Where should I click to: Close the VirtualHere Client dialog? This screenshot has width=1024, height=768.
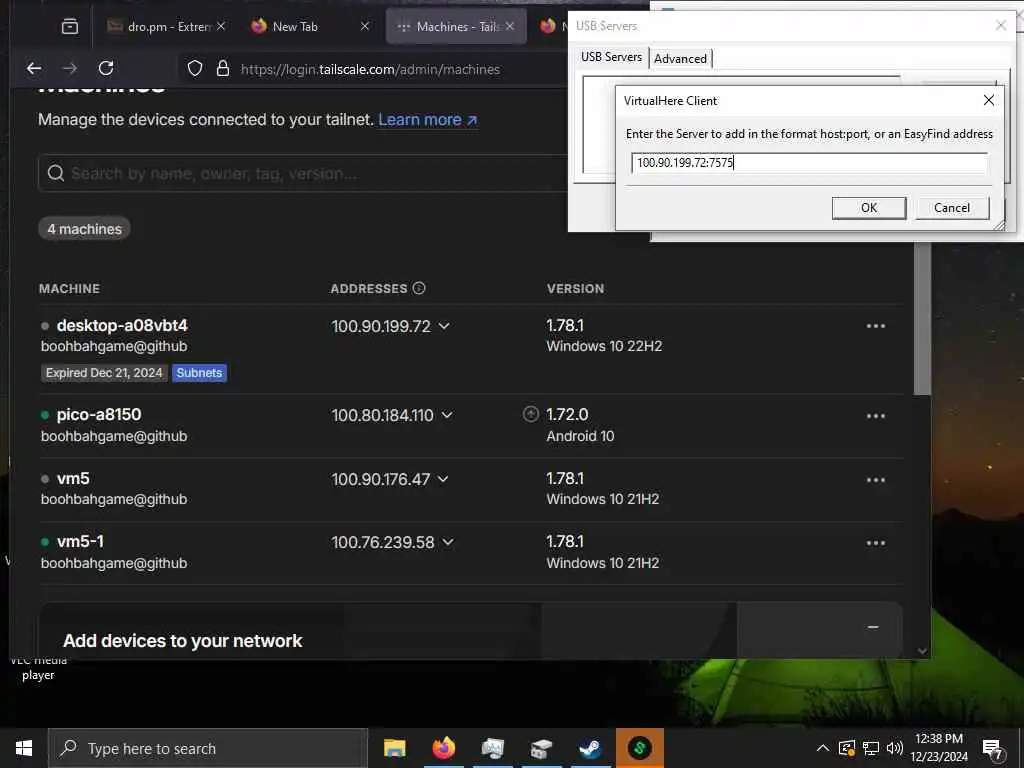(x=988, y=100)
